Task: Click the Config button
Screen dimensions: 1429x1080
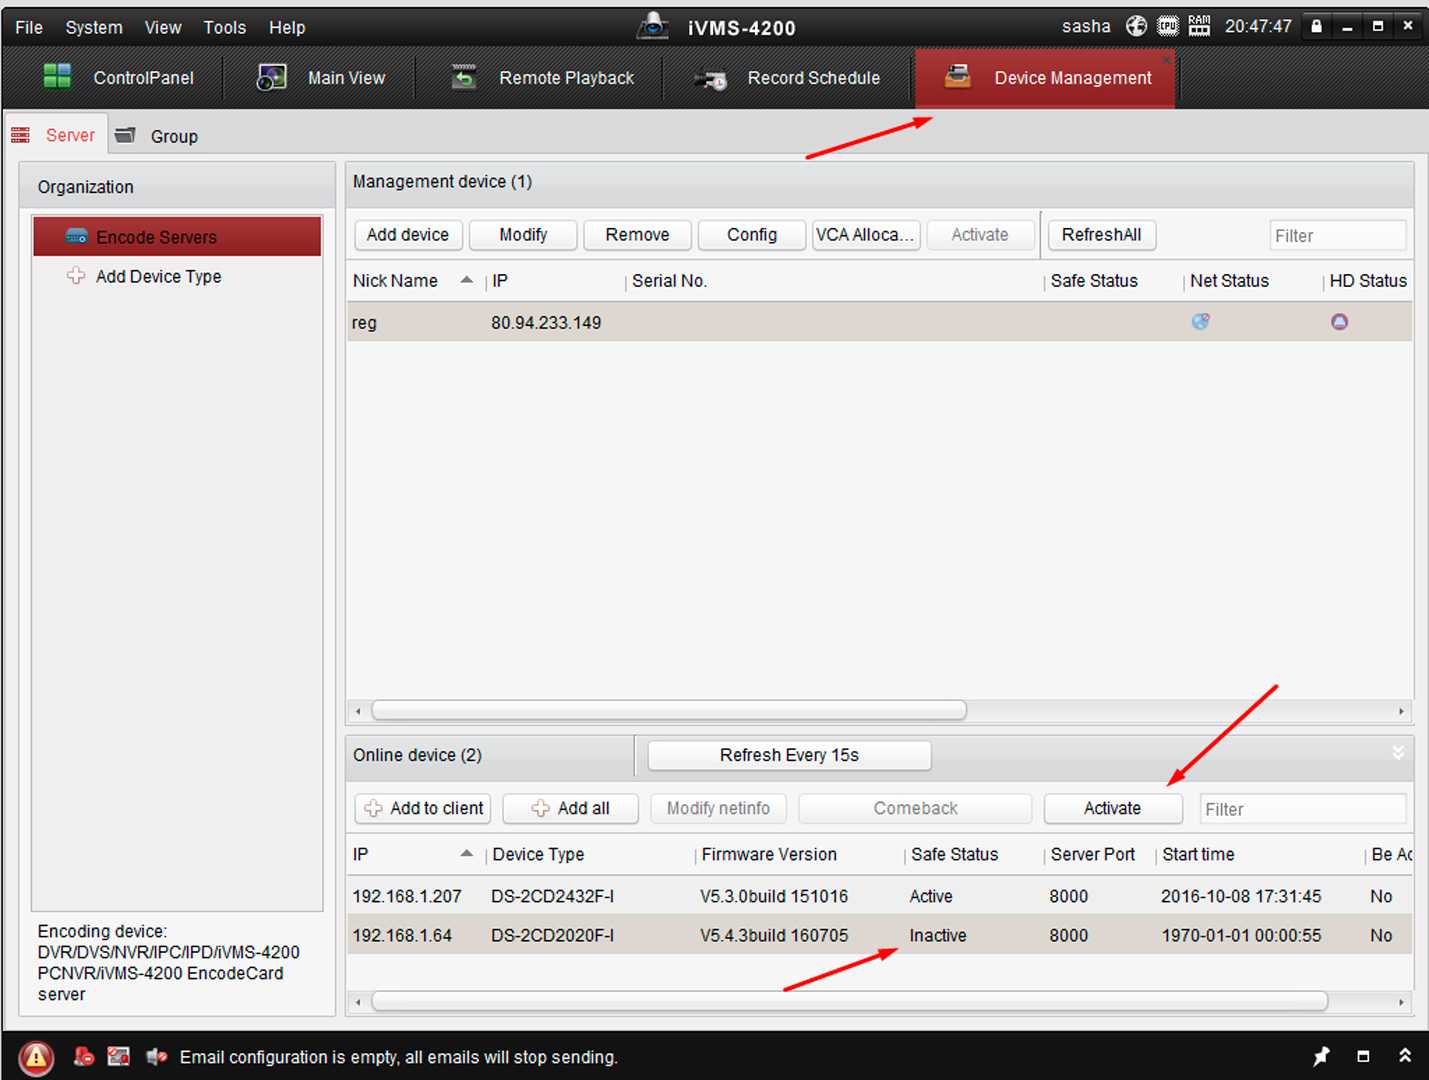Action: pyautogui.click(x=752, y=235)
